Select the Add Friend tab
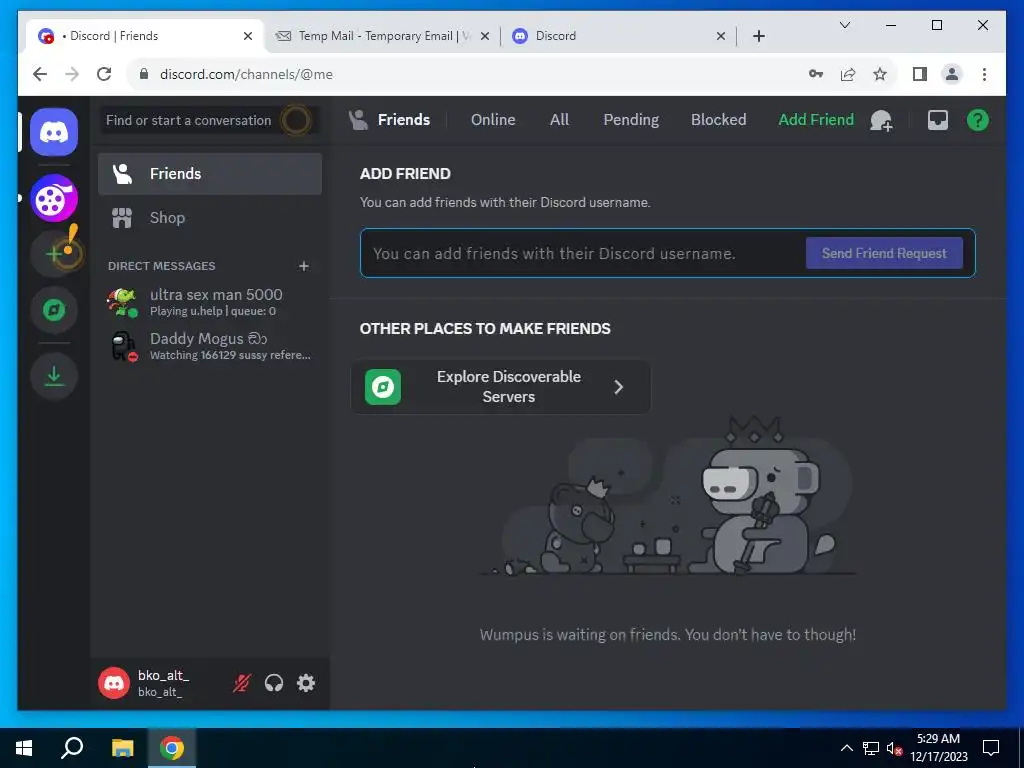Image resolution: width=1024 pixels, height=768 pixels. 816,120
